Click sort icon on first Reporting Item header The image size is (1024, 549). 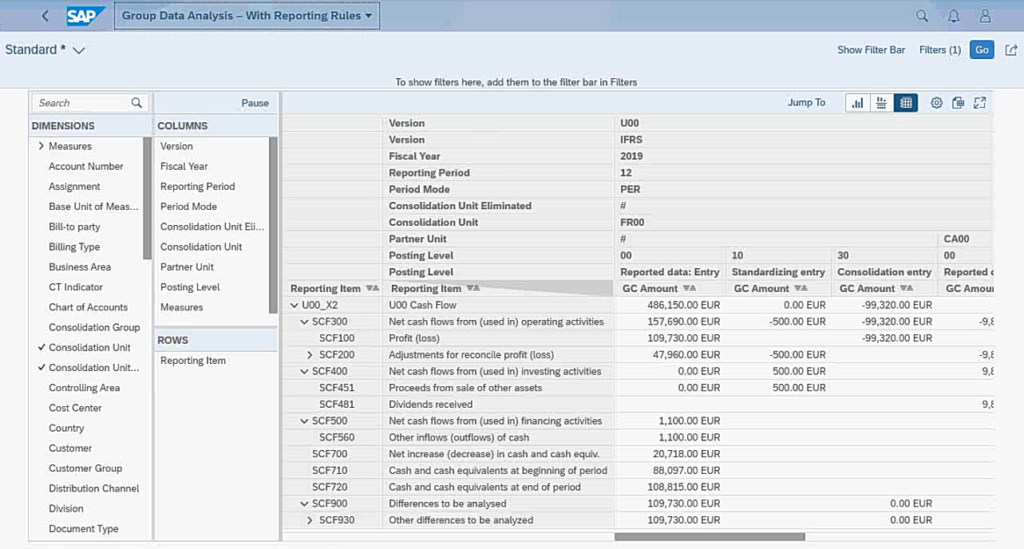coord(372,288)
